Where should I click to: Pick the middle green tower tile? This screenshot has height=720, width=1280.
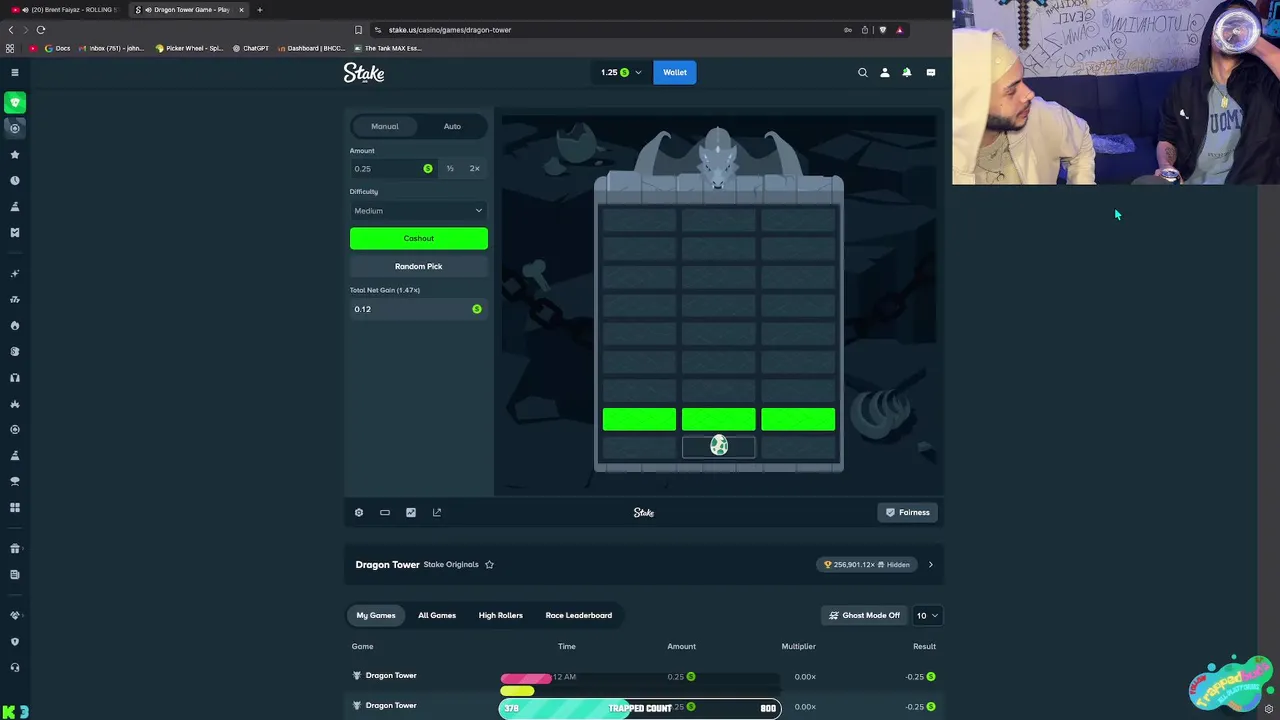coord(719,419)
